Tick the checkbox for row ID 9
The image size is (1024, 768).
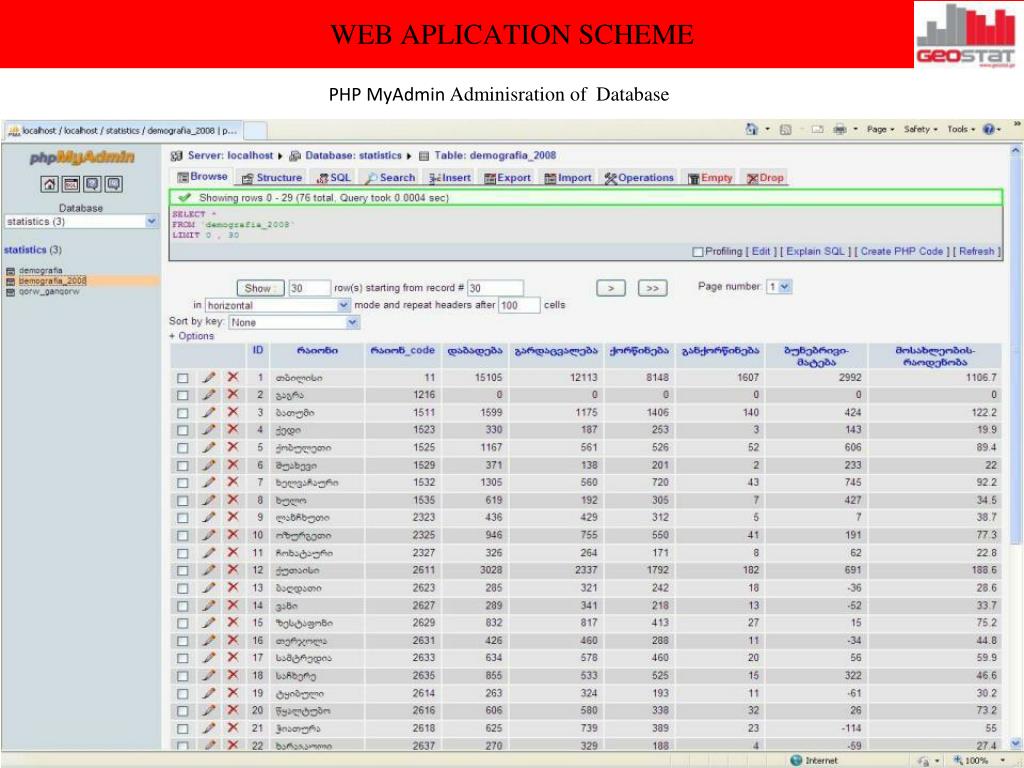click(183, 519)
